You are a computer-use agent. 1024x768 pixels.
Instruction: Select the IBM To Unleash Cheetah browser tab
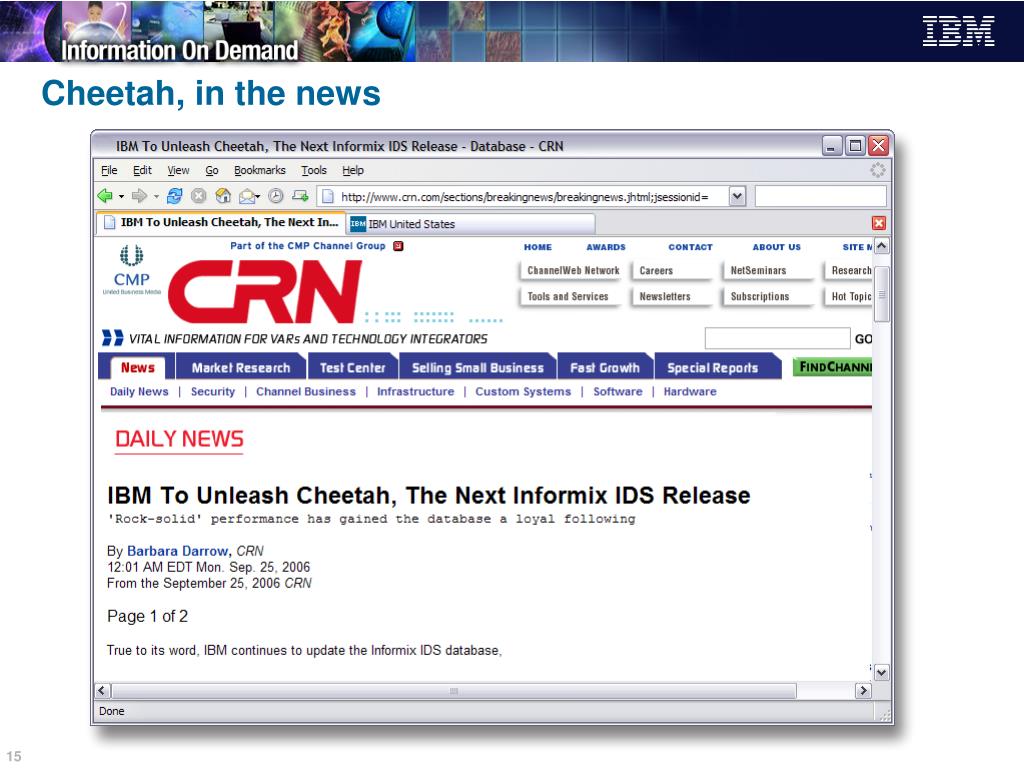coord(221,223)
